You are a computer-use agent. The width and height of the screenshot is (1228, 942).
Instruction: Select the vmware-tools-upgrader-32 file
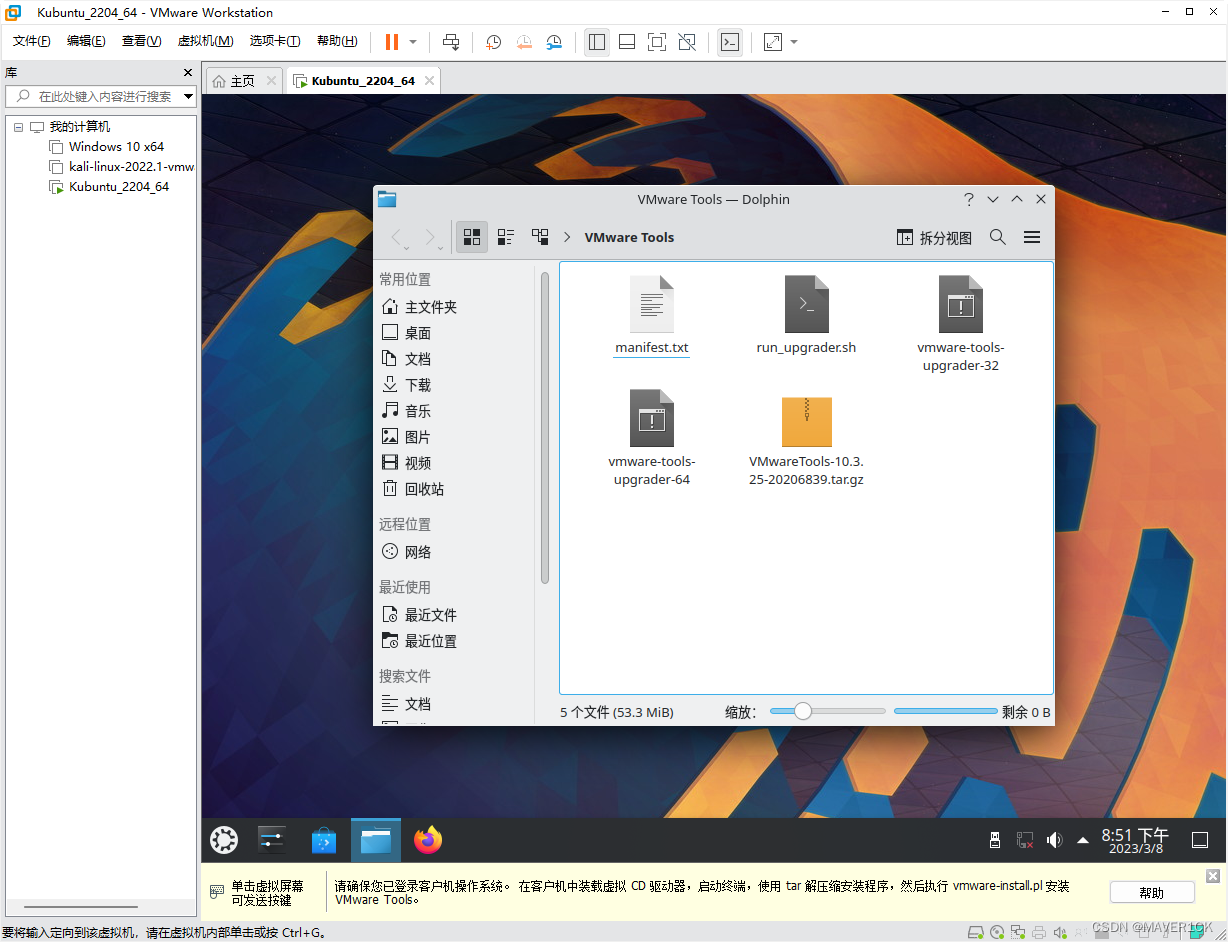(x=960, y=324)
